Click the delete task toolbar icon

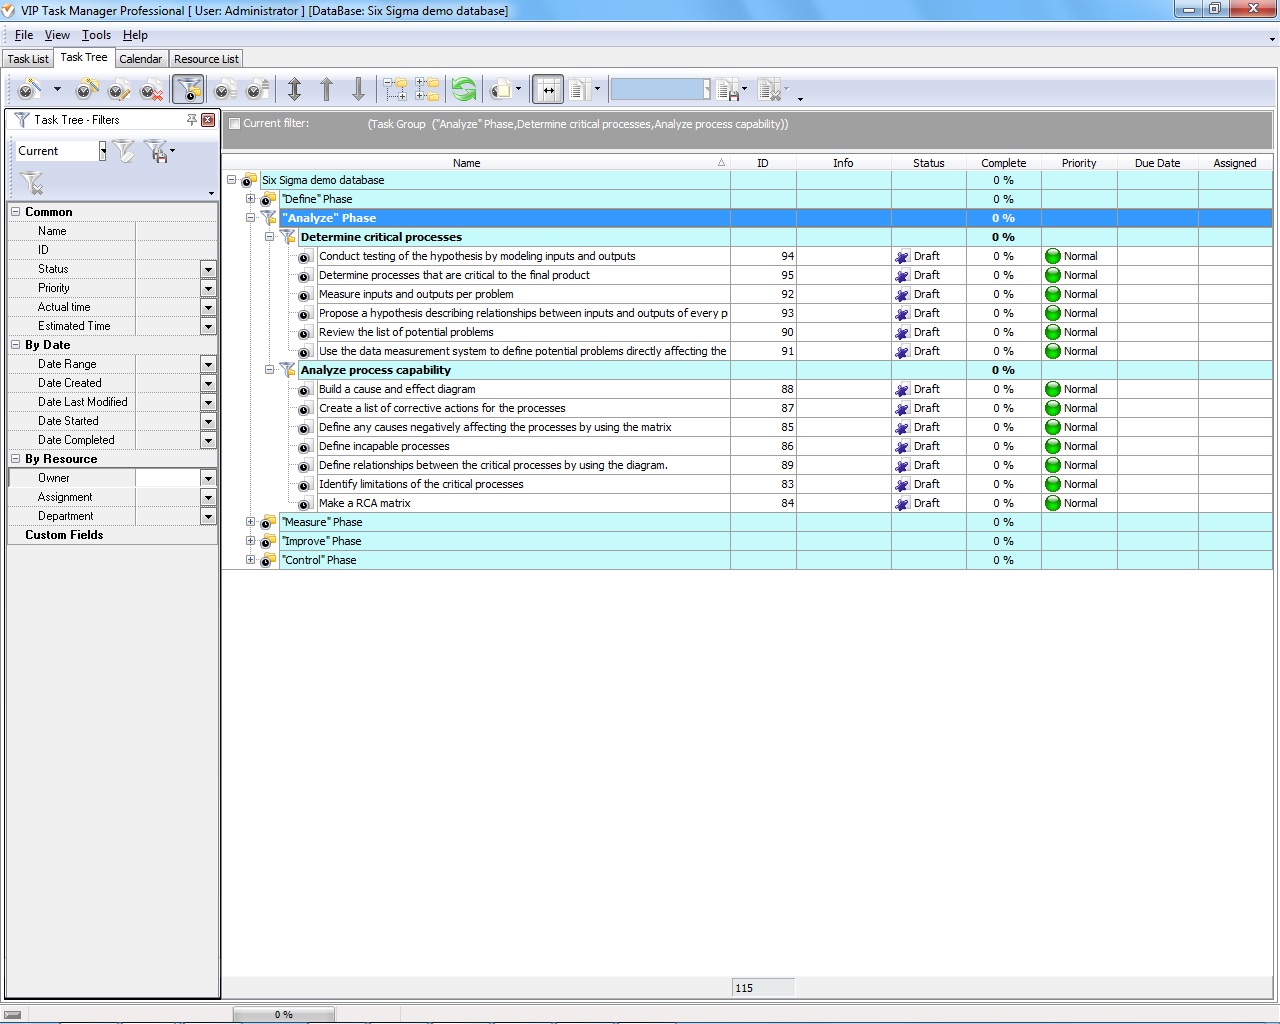click(151, 91)
